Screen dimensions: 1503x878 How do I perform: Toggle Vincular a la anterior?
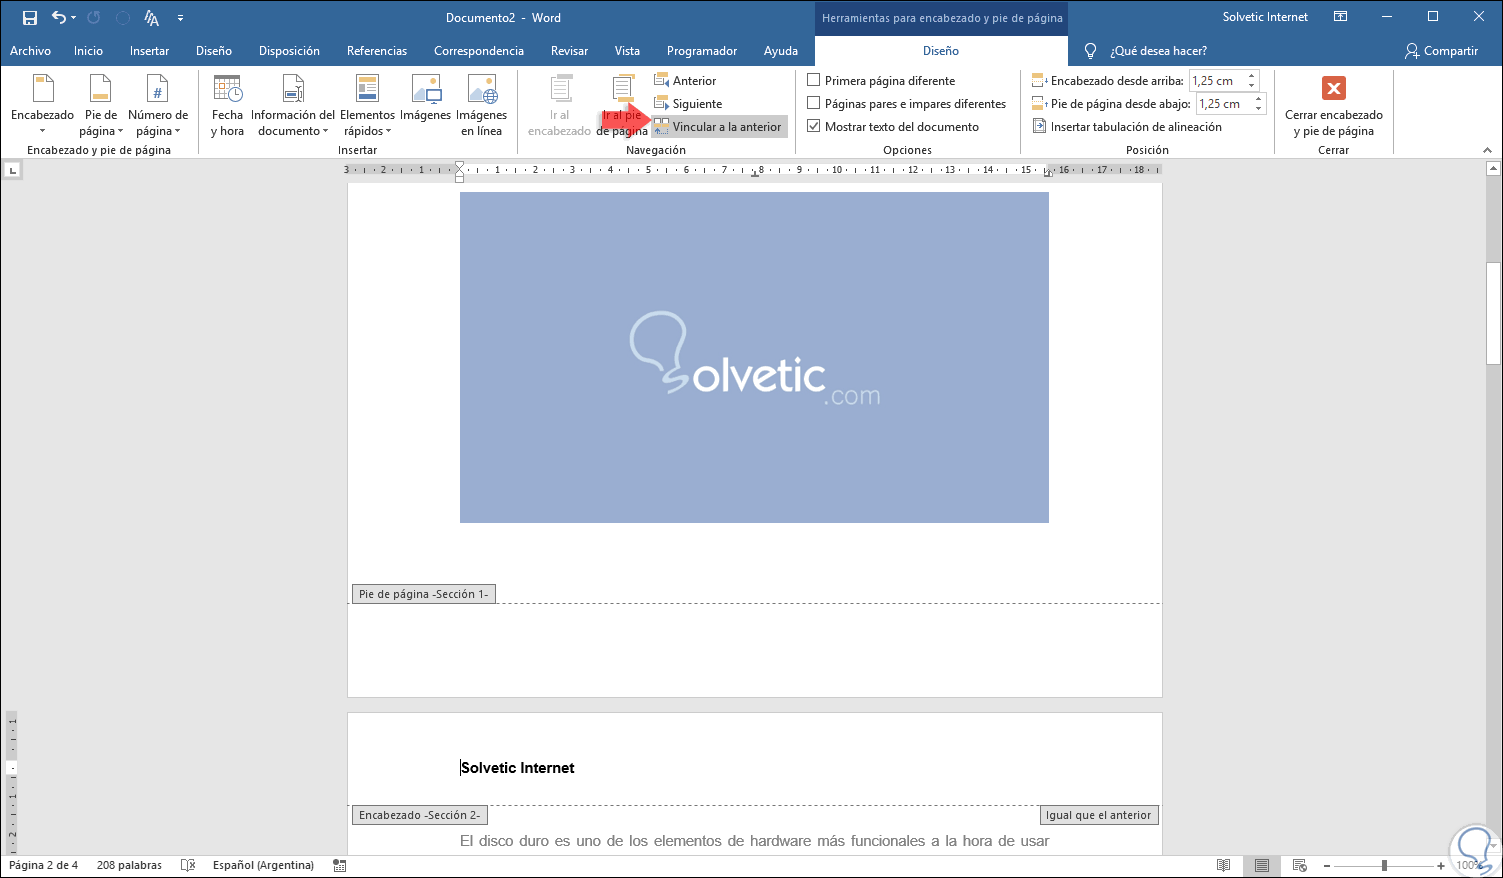[x=719, y=127]
